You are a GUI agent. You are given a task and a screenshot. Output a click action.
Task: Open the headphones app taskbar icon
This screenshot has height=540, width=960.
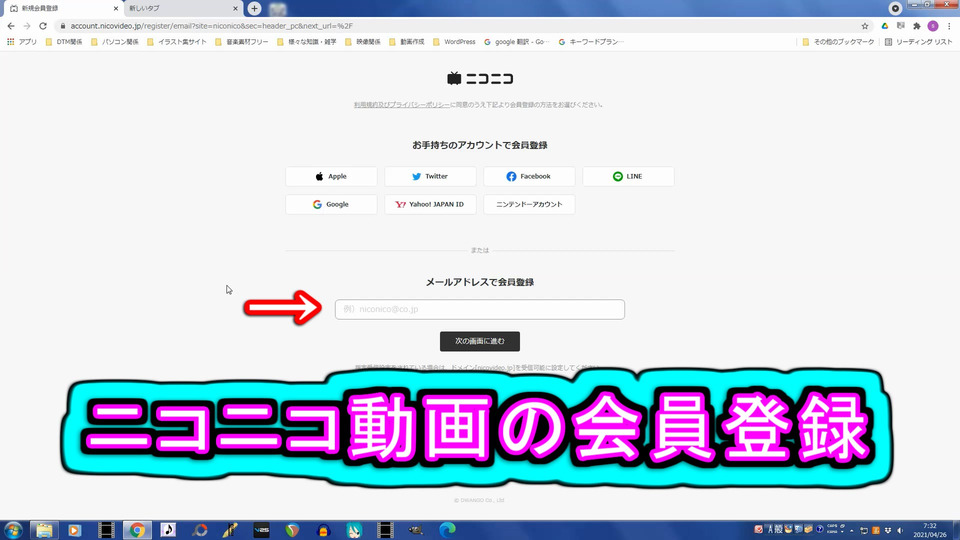[323, 530]
